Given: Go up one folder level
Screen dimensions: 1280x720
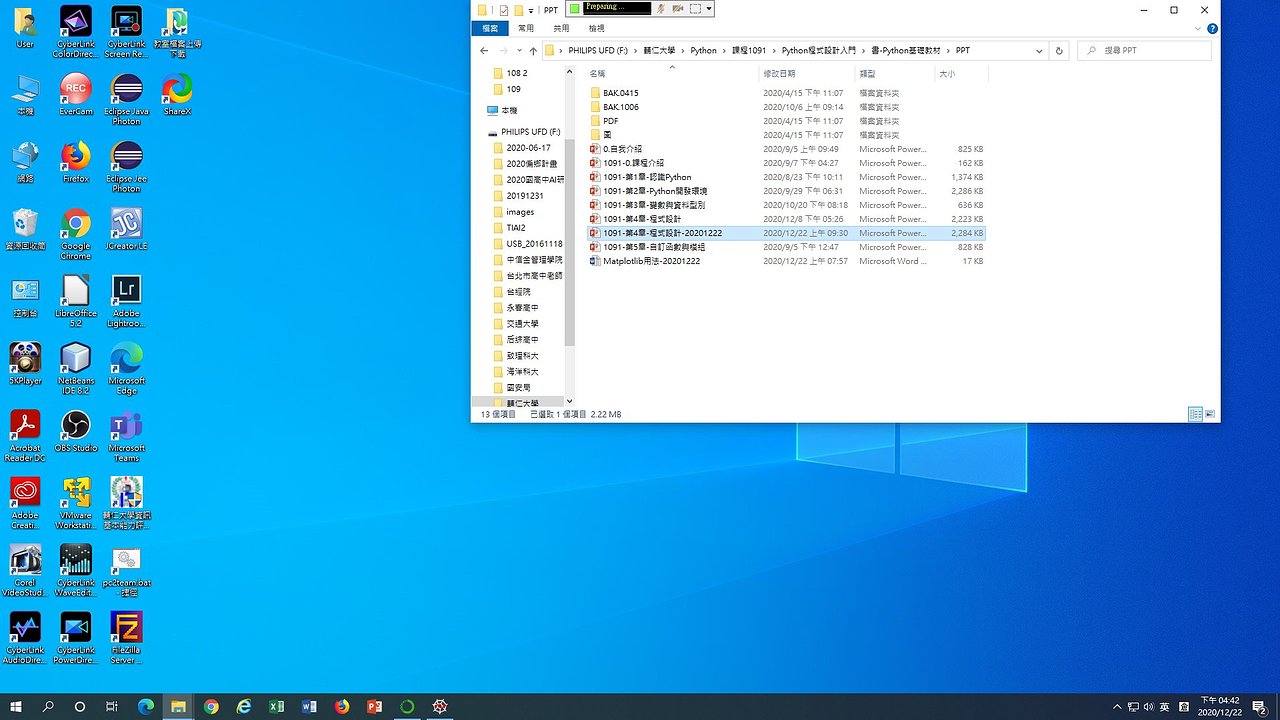Looking at the screenshot, I should click(534, 50).
